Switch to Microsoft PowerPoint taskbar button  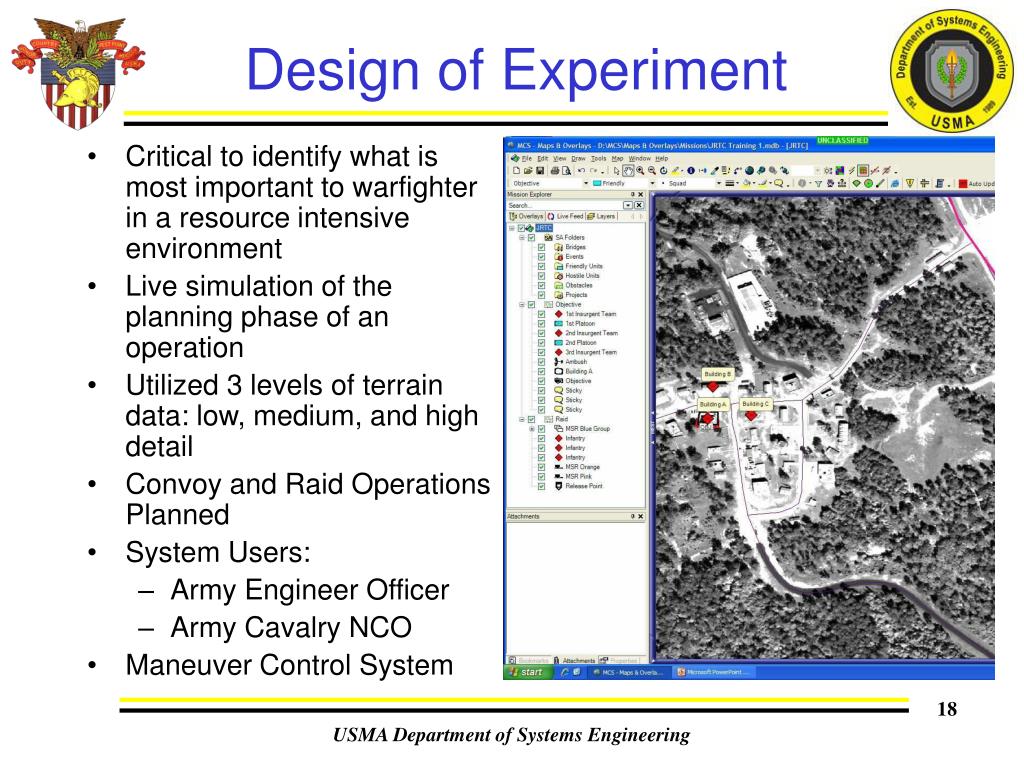point(714,672)
